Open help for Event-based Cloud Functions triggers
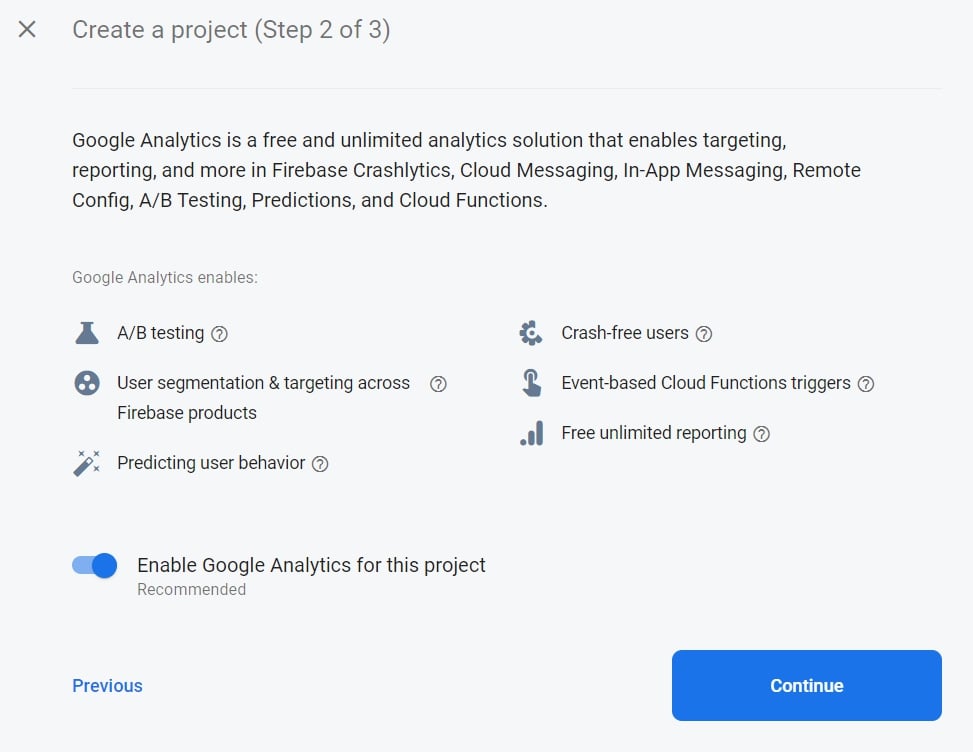973x752 pixels. pyautogui.click(x=866, y=384)
